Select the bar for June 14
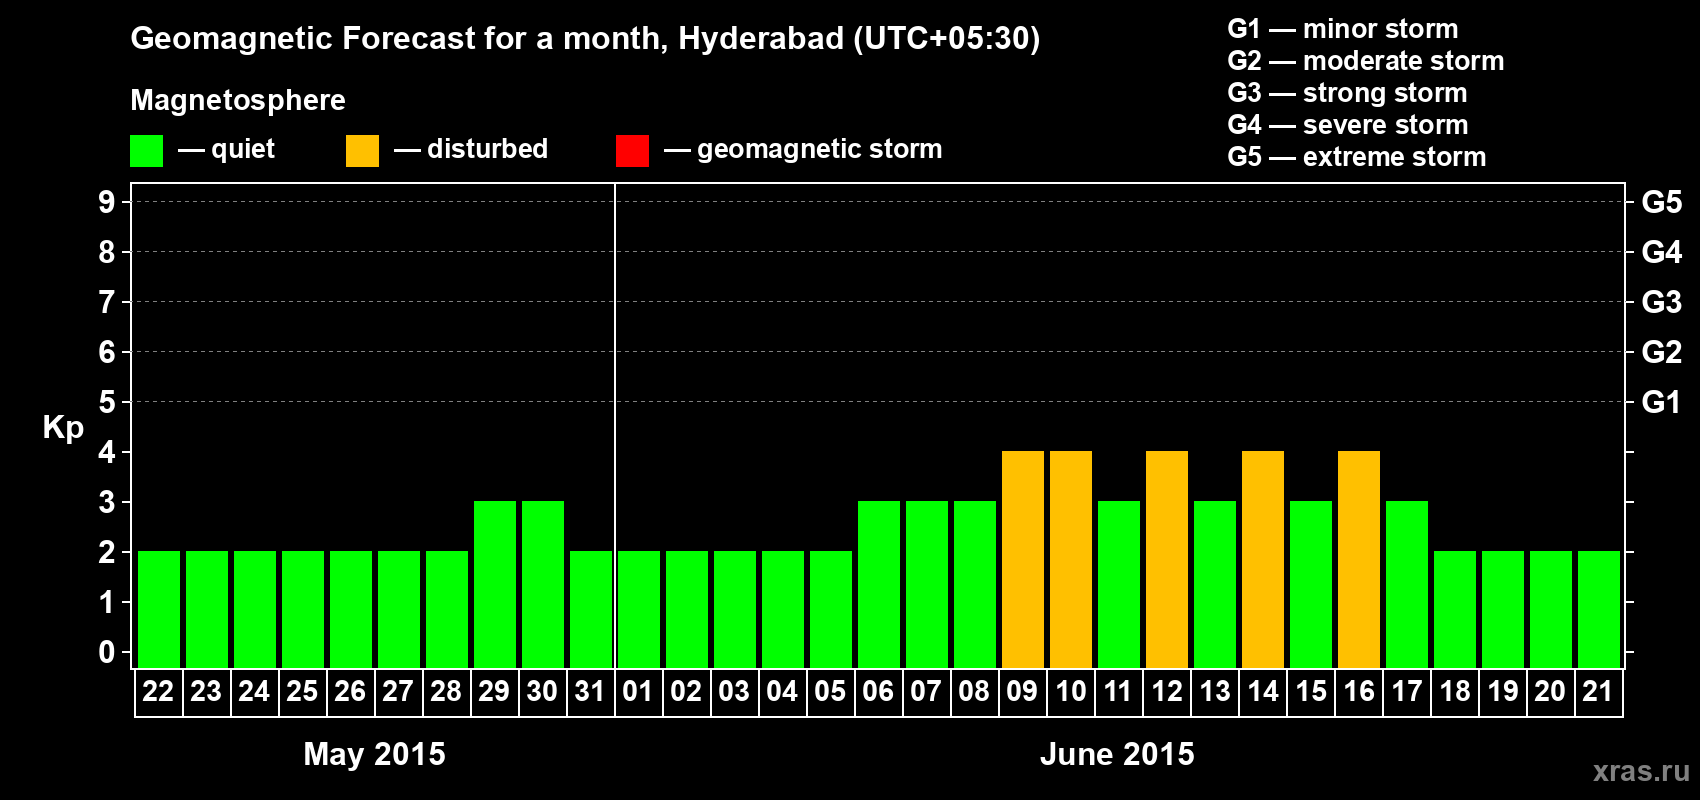Screen dimensions: 1700x800 (1263, 559)
